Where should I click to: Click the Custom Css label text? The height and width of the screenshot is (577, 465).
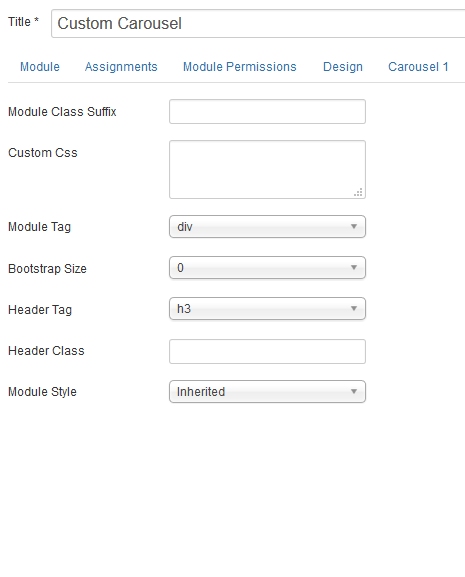tap(43, 153)
